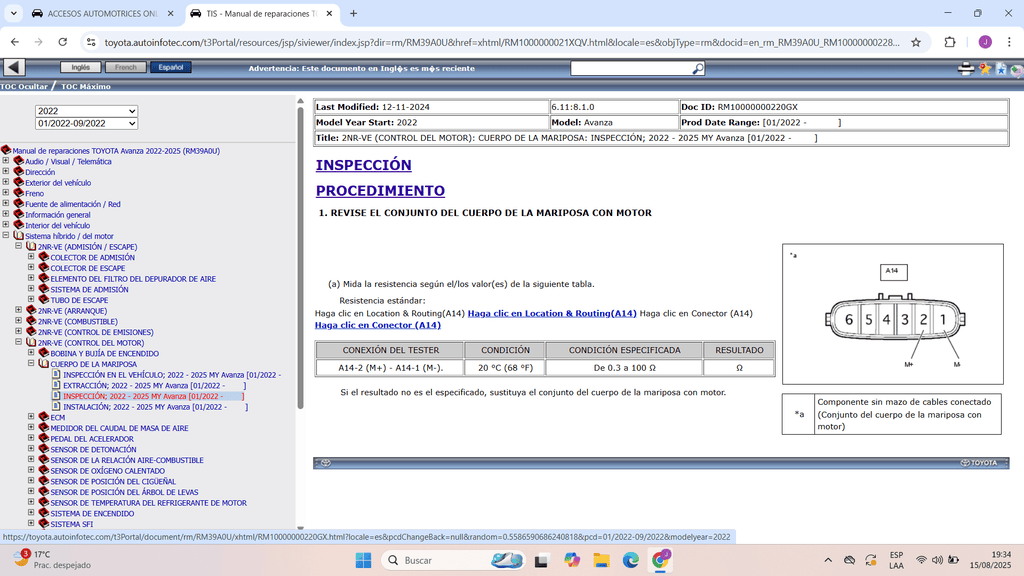Switch document language to Inglés
This screenshot has height=576, width=1024.
81,68
